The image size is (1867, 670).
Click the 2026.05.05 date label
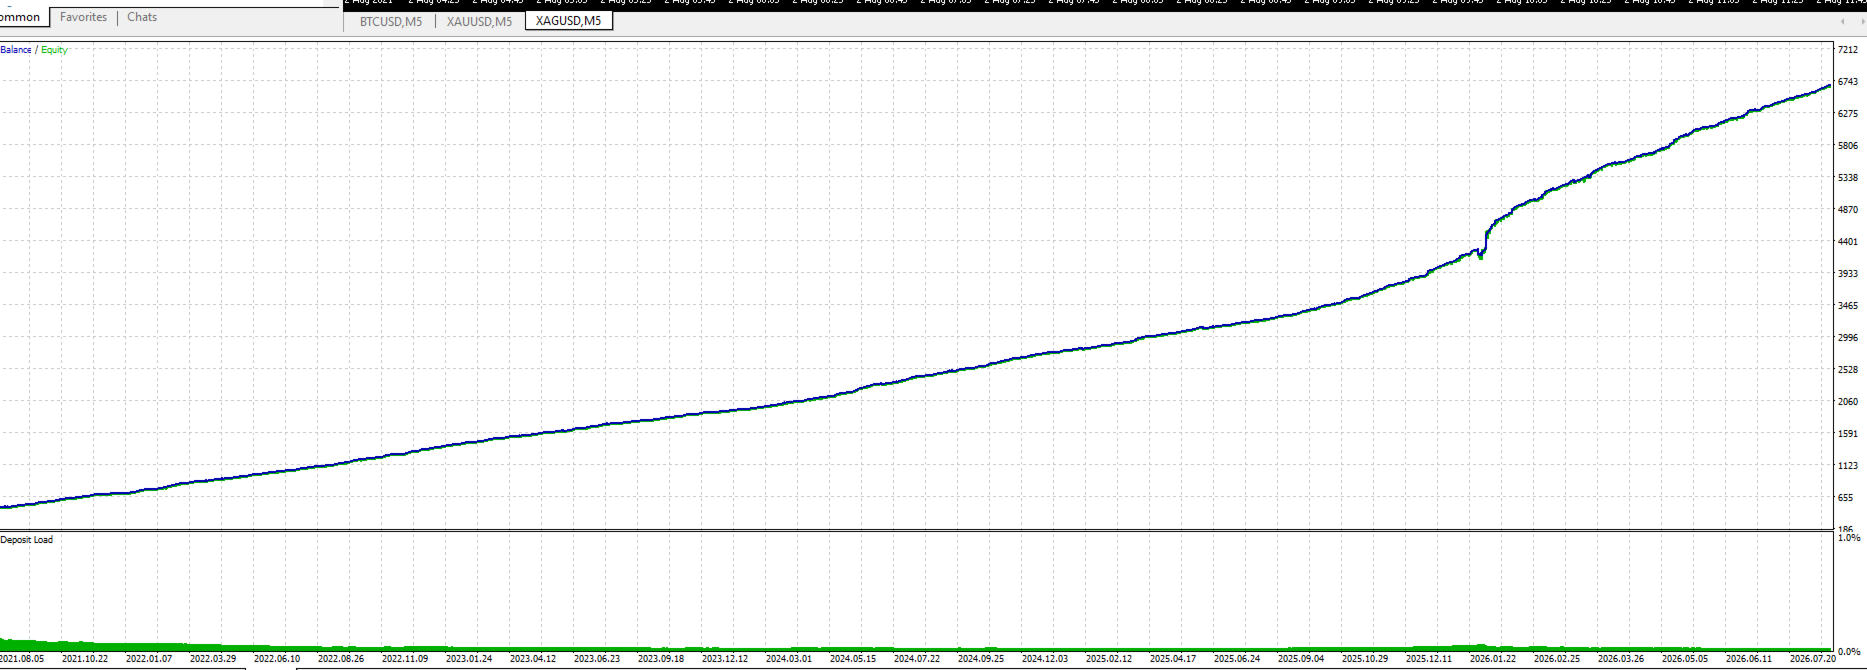(1685, 659)
